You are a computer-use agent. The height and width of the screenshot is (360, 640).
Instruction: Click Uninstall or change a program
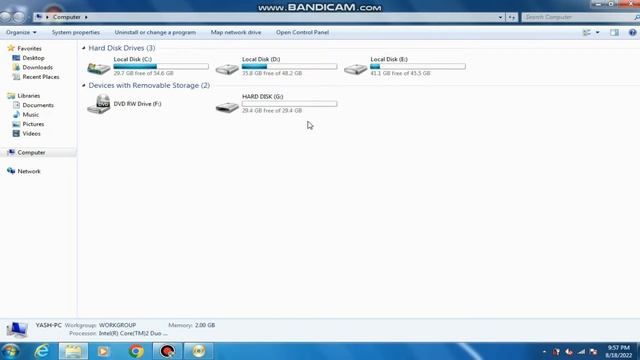click(x=155, y=32)
